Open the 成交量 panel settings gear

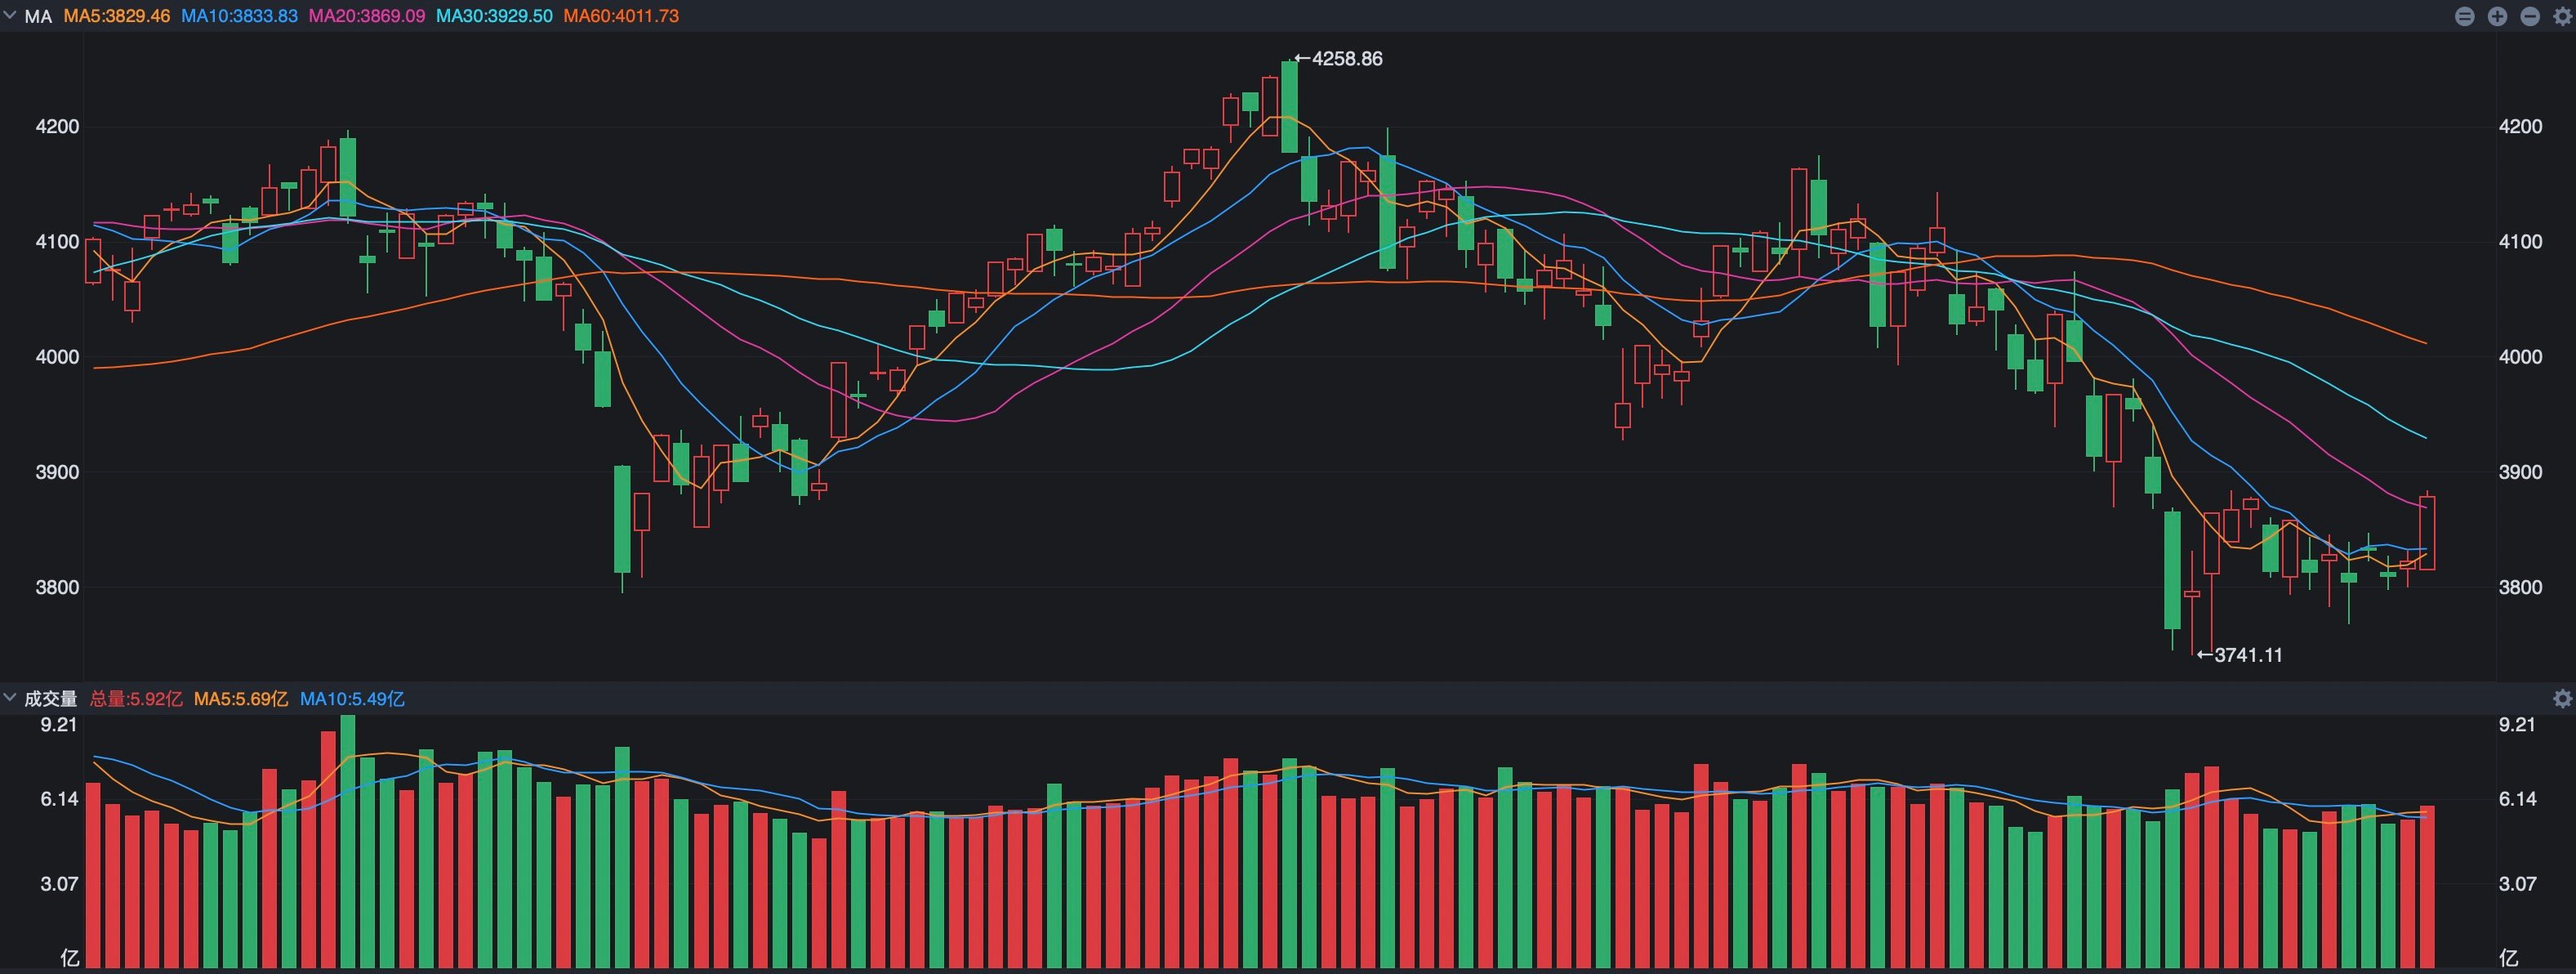2562,698
